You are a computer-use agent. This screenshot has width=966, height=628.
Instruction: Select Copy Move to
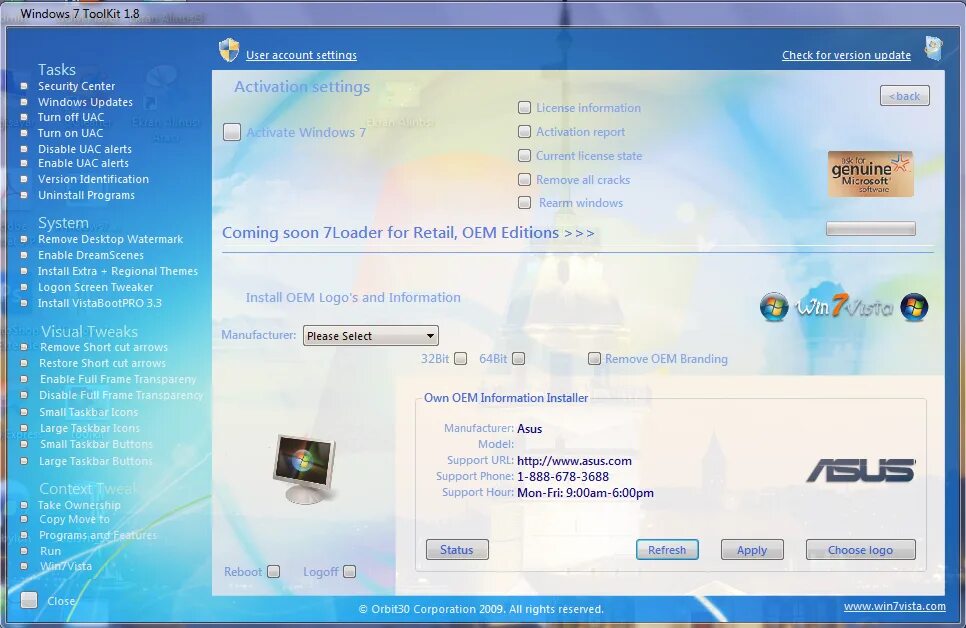coord(75,520)
